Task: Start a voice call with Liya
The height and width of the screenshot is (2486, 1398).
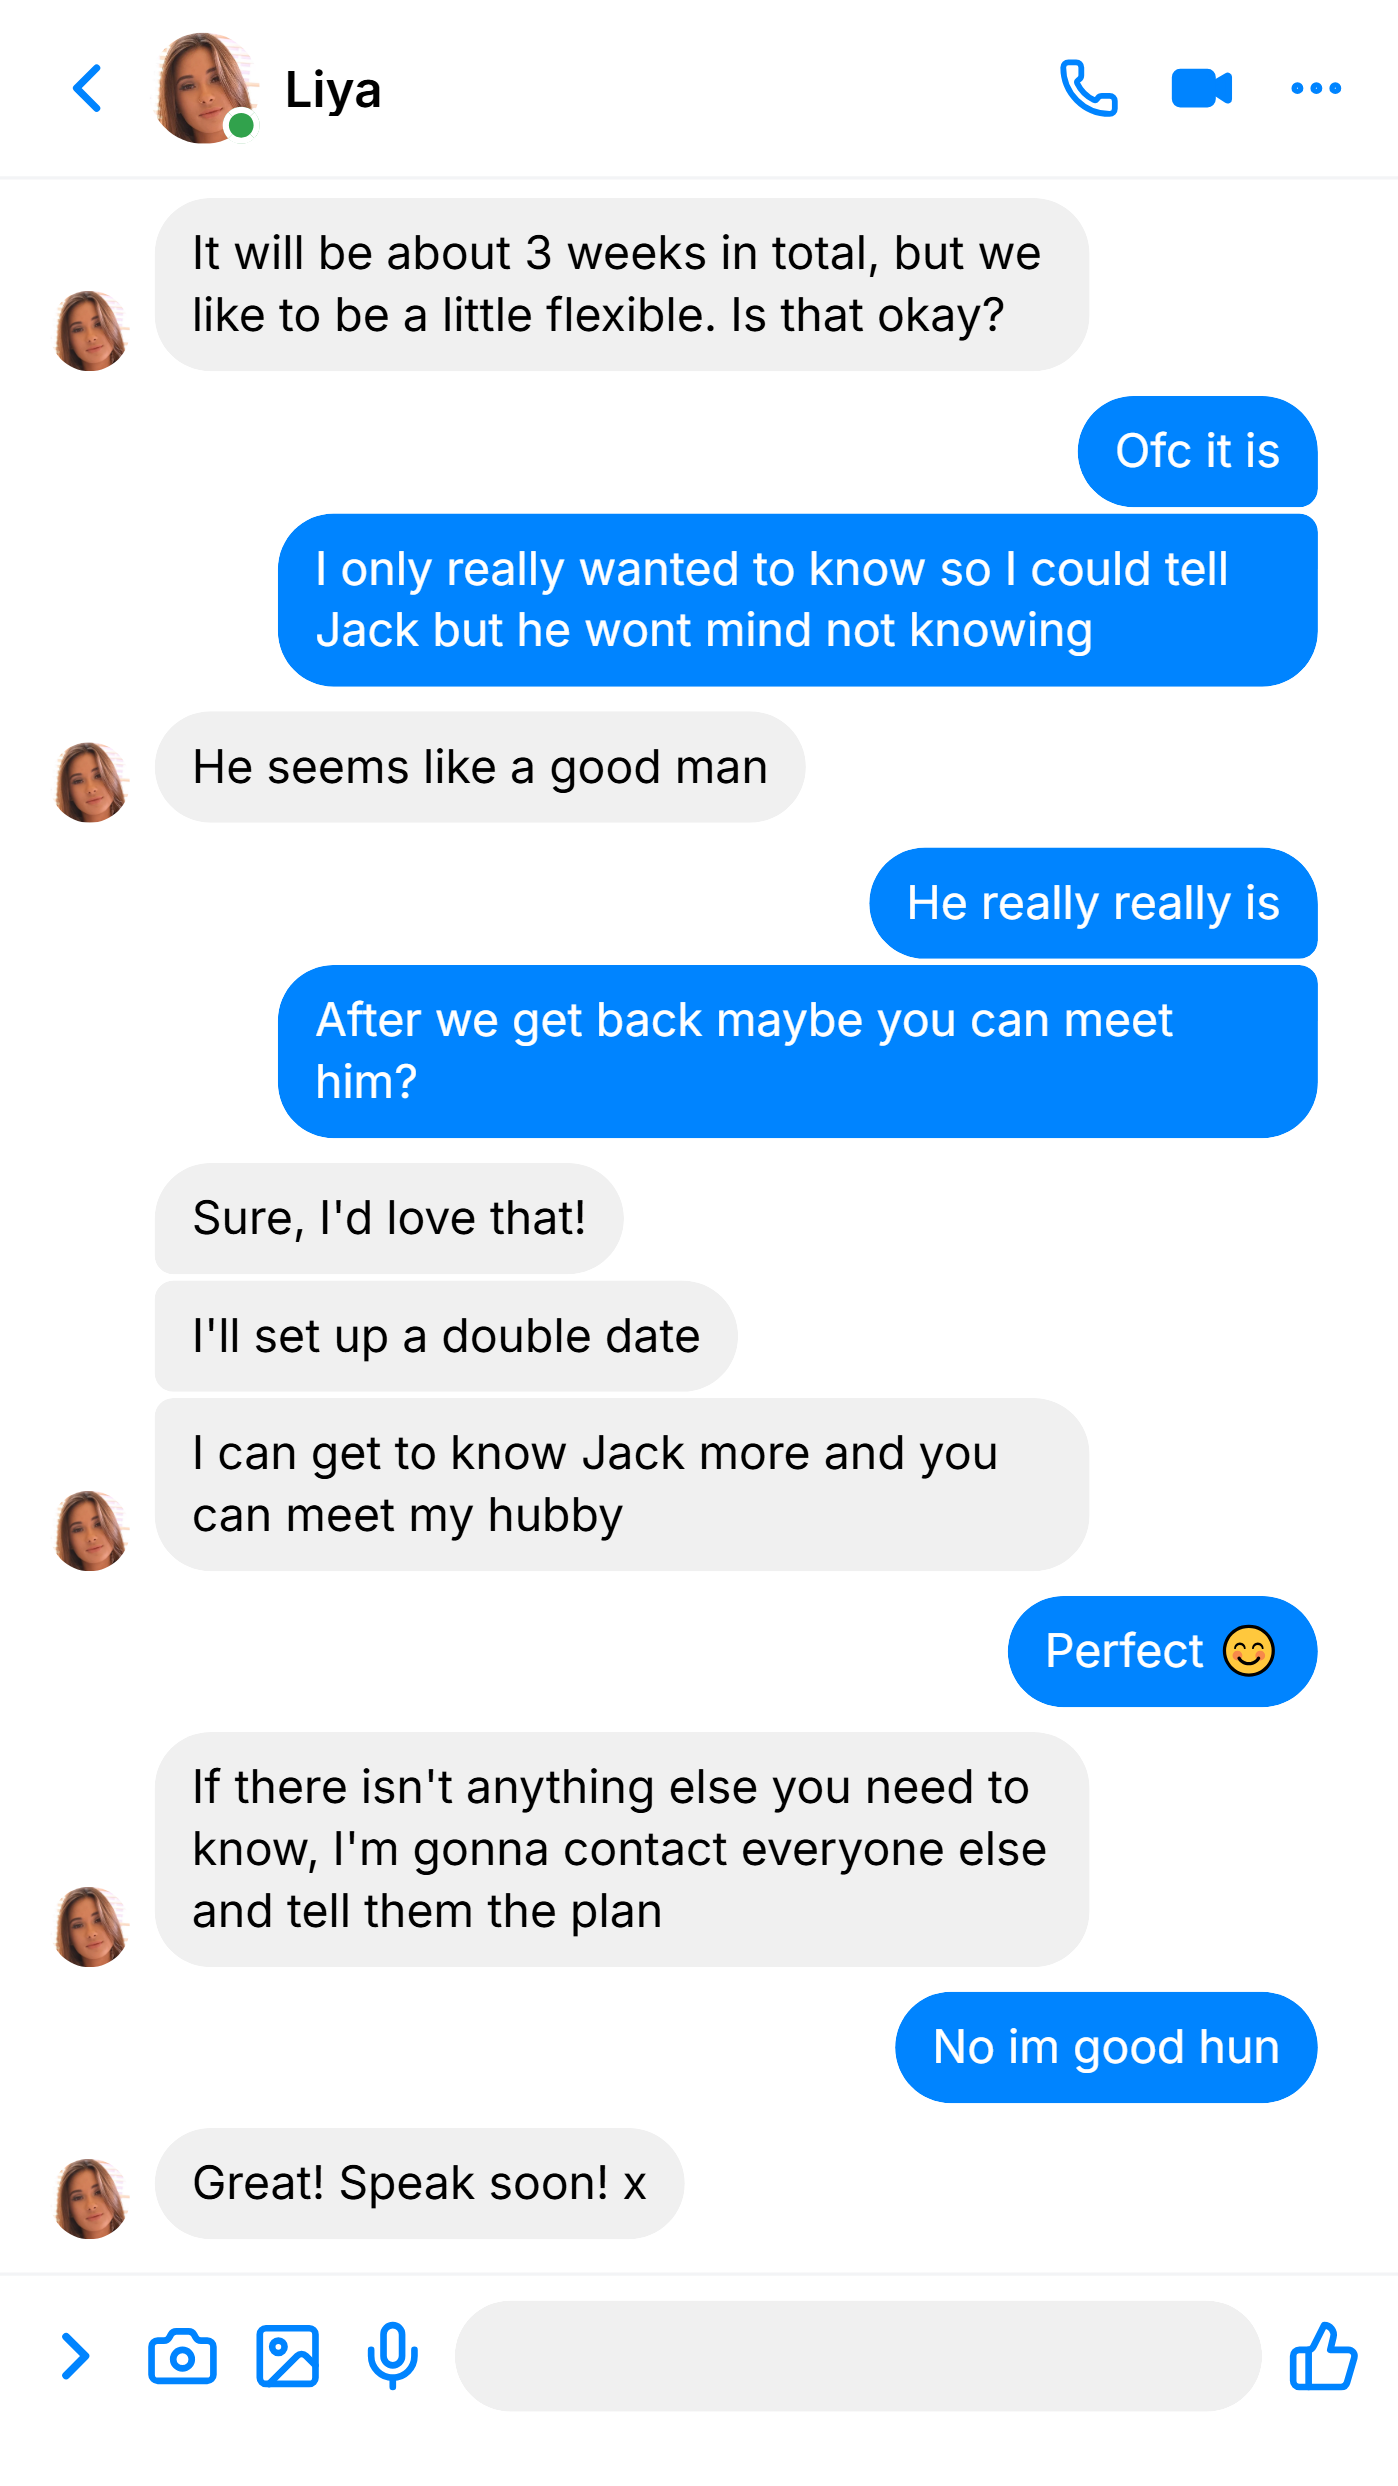Action: [x=1088, y=89]
